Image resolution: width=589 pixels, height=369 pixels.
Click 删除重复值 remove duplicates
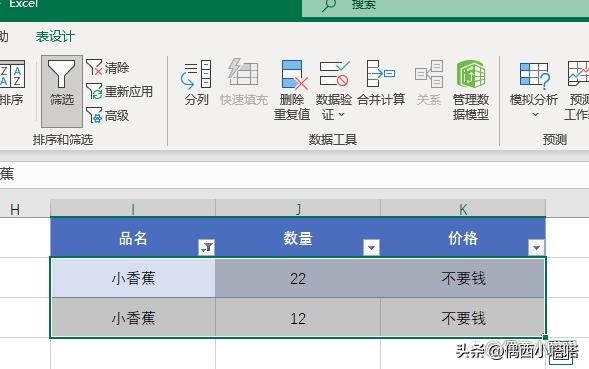click(x=292, y=90)
